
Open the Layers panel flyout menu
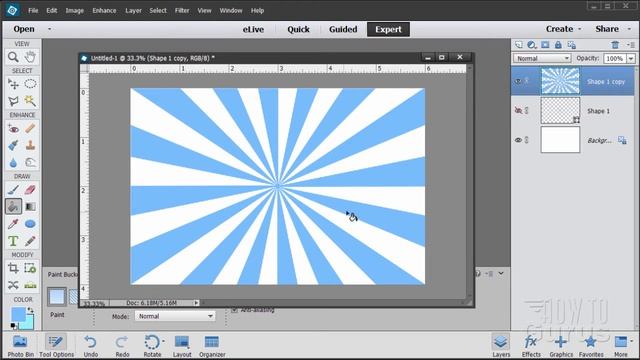[631, 45]
